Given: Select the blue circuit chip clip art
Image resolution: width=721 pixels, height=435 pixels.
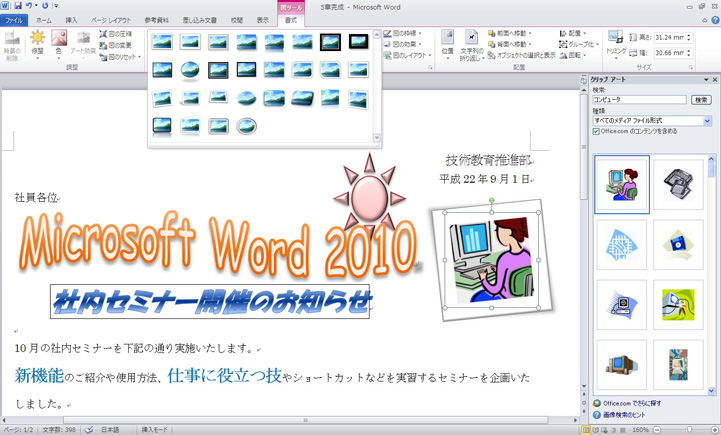Looking at the screenshot, I should click(622, 244).
